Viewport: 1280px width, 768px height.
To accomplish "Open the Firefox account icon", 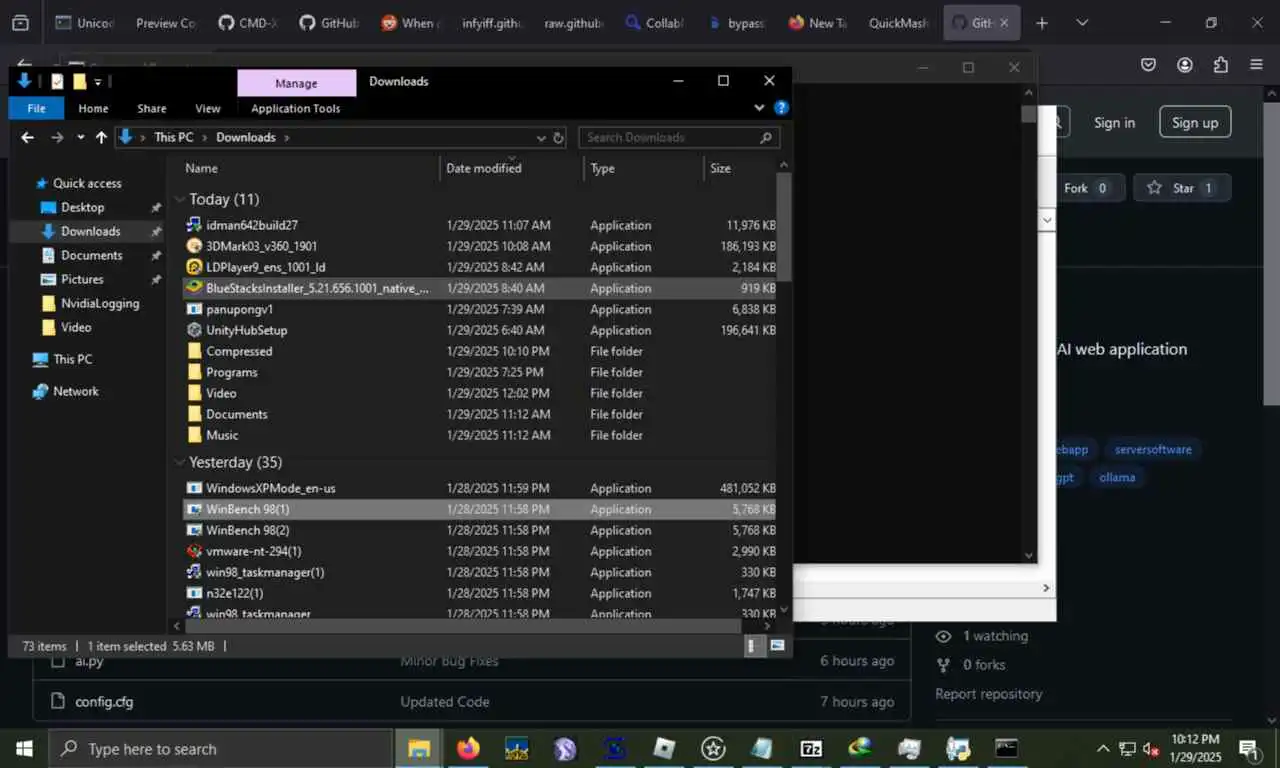I will 1185,65.
